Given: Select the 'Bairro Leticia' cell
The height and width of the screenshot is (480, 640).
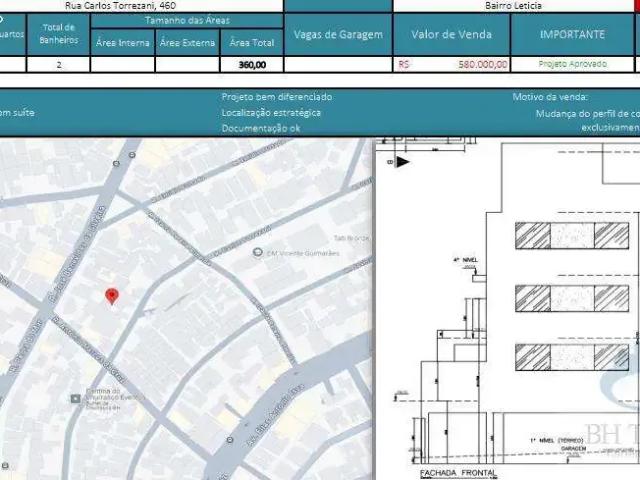Looking at the screenshot, I should pos(513,6).
